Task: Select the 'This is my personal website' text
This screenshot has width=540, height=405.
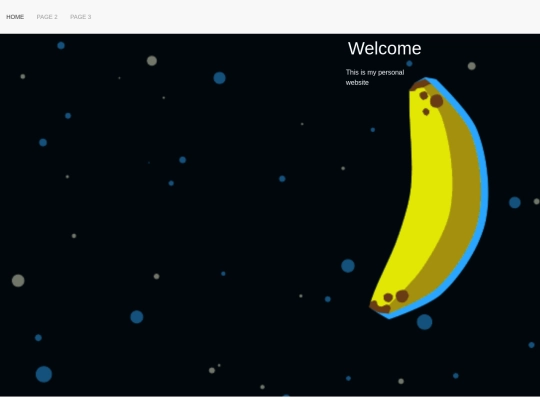Action: 375,77
